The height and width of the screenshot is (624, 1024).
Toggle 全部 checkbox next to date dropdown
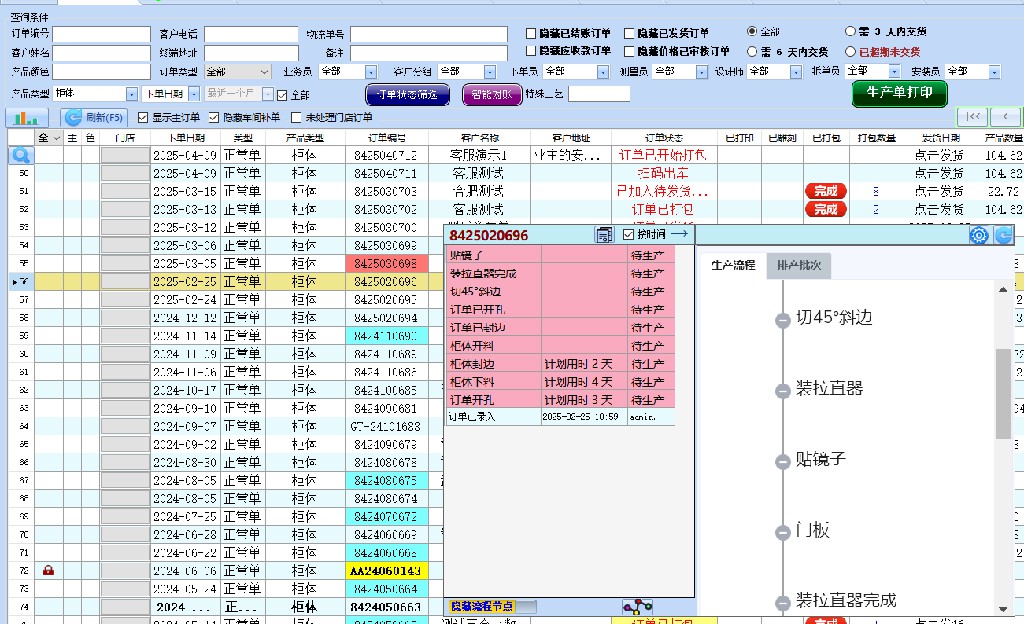point(282,95)
